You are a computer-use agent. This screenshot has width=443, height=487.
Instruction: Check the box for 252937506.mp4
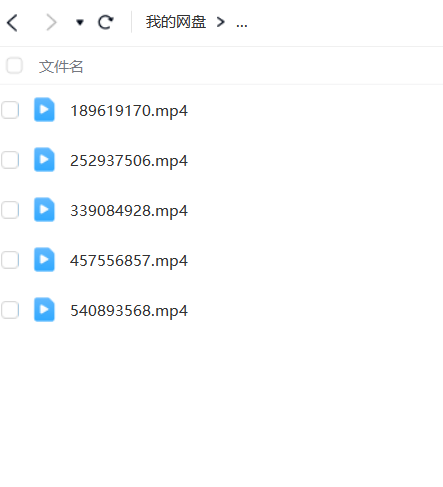click(10, 160)
